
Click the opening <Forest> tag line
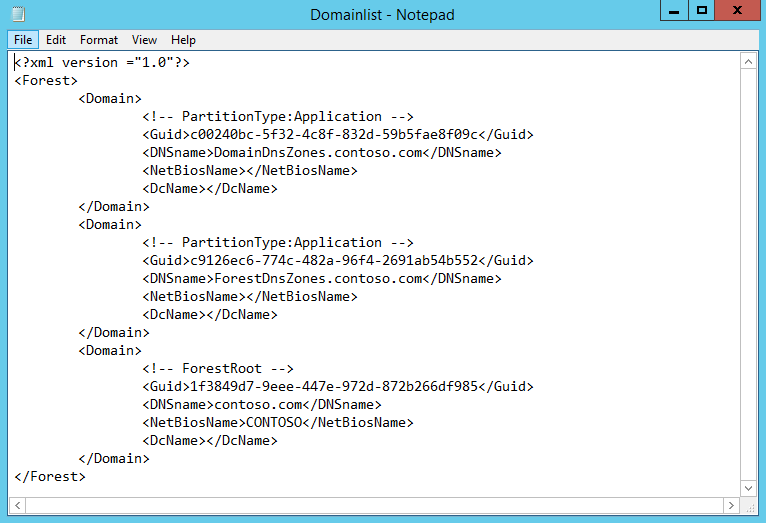click(46, 81)
